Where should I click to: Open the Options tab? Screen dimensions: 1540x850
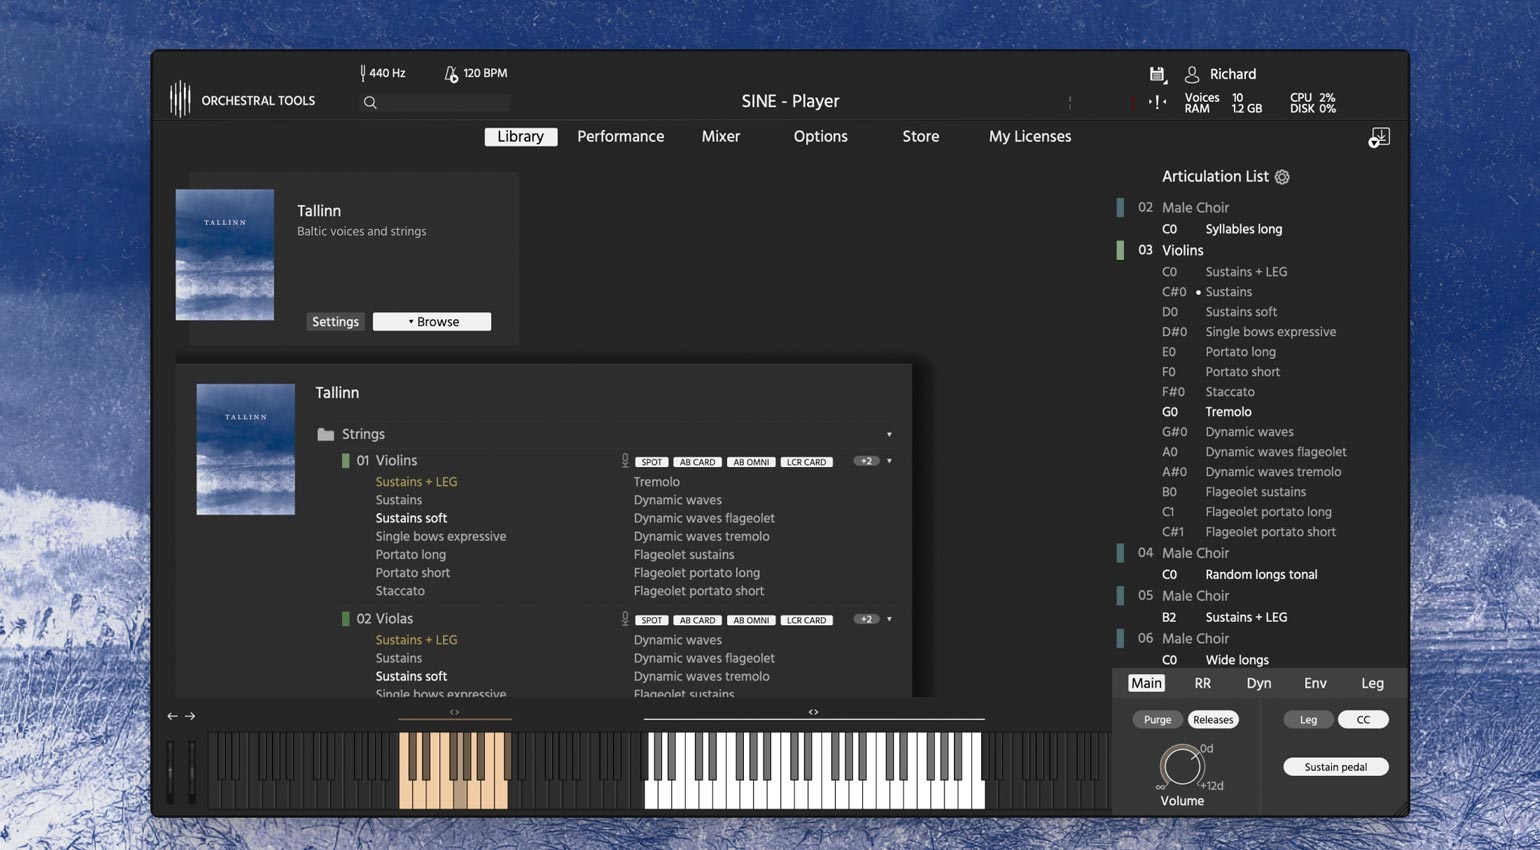click(821, 137)
